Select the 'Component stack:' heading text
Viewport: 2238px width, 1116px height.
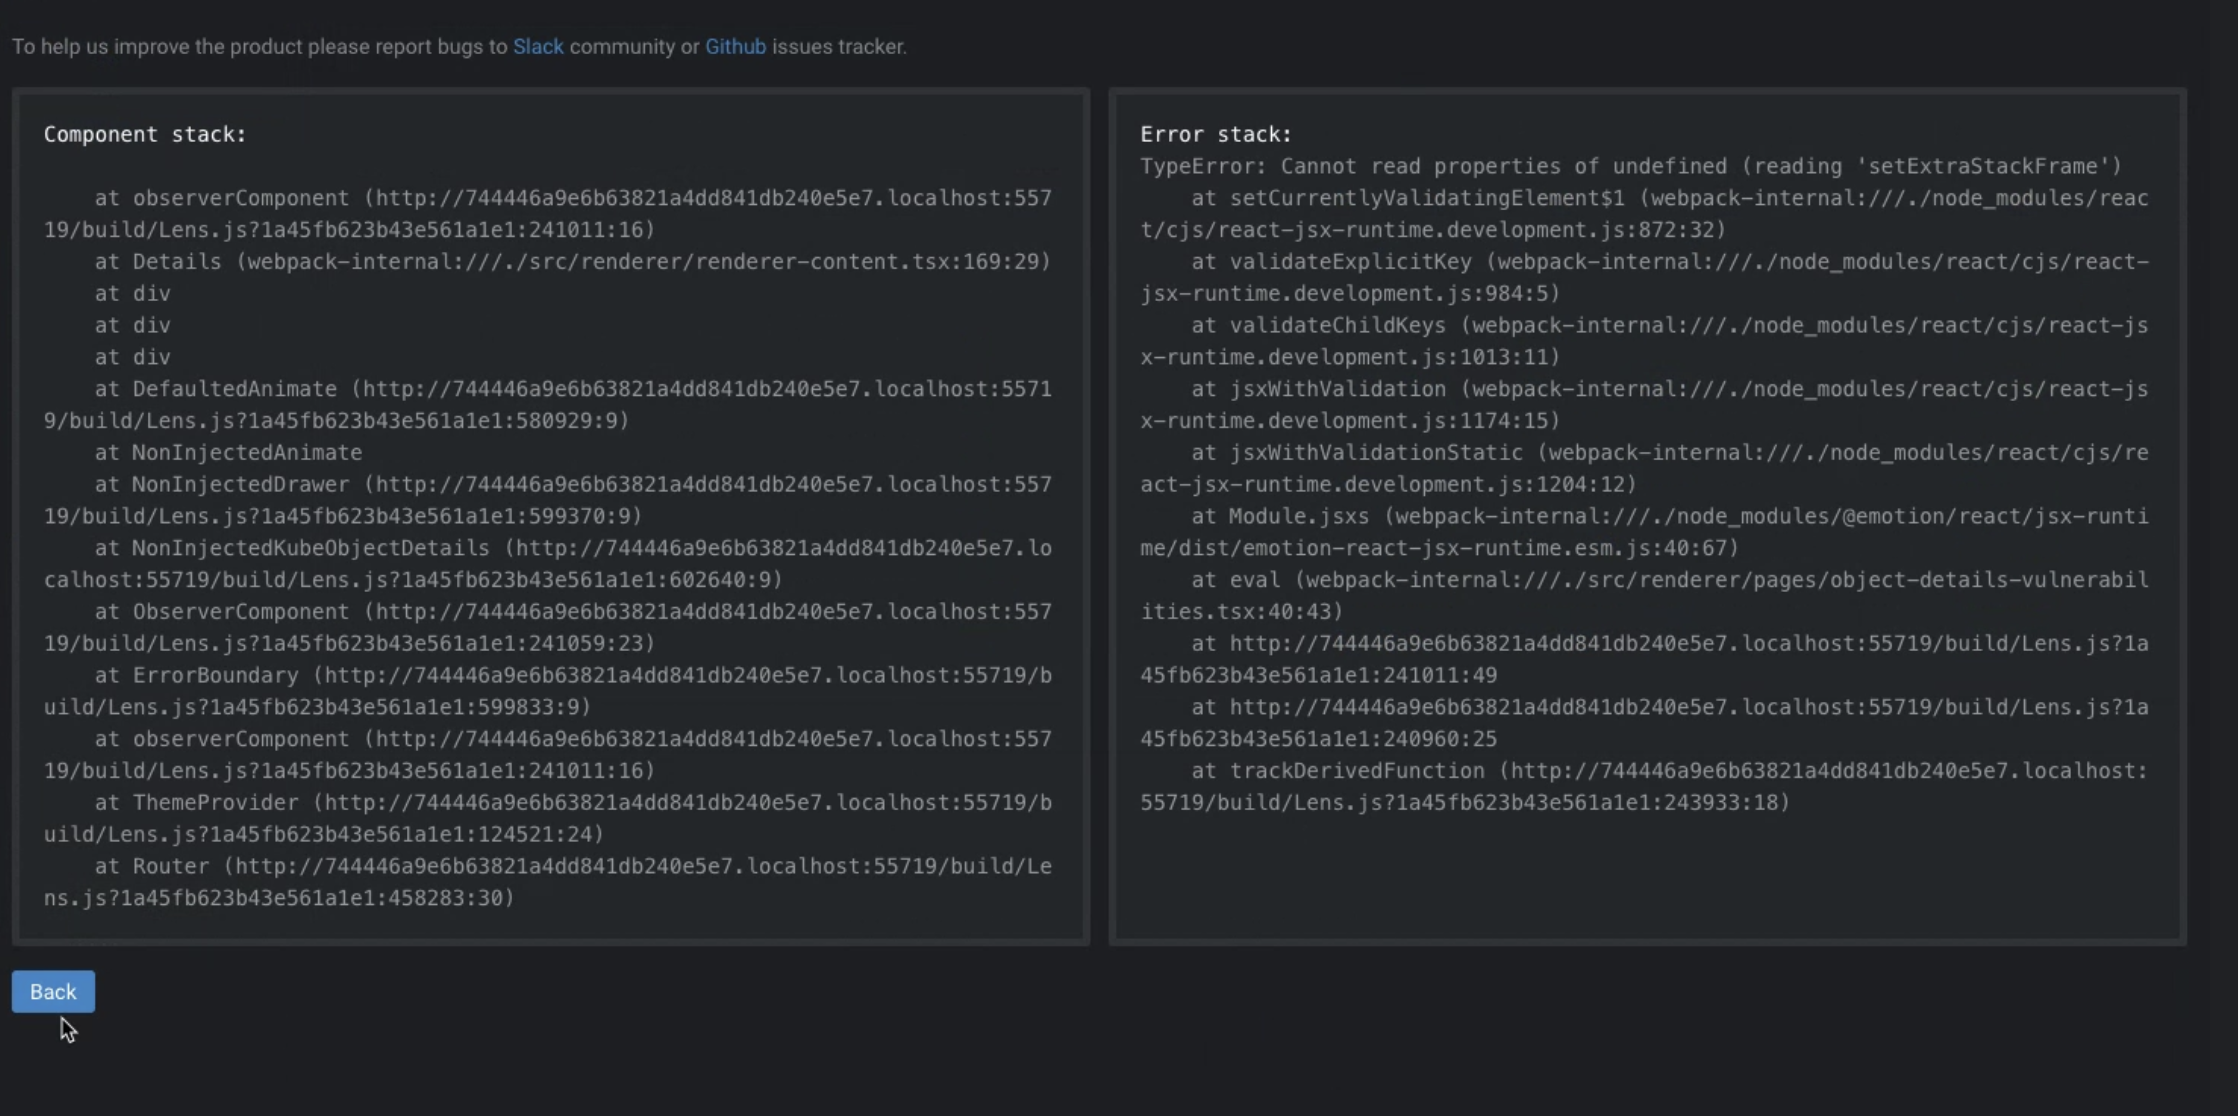(x=145, y=134)
